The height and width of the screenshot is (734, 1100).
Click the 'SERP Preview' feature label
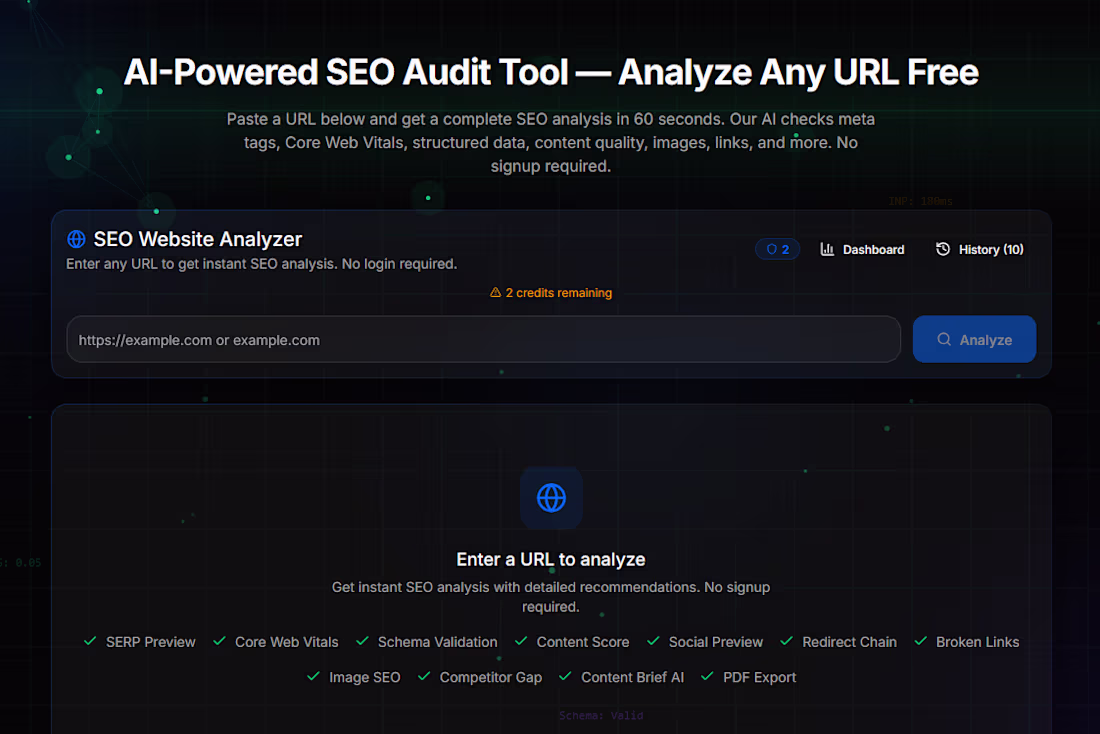(151, 642)
